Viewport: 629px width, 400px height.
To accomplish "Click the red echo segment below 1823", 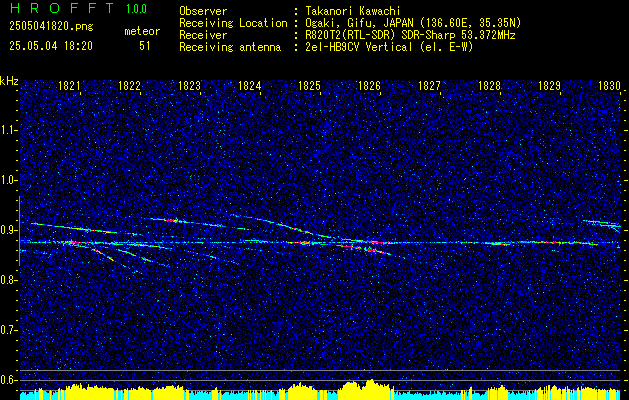I will [x=172, y=220].
